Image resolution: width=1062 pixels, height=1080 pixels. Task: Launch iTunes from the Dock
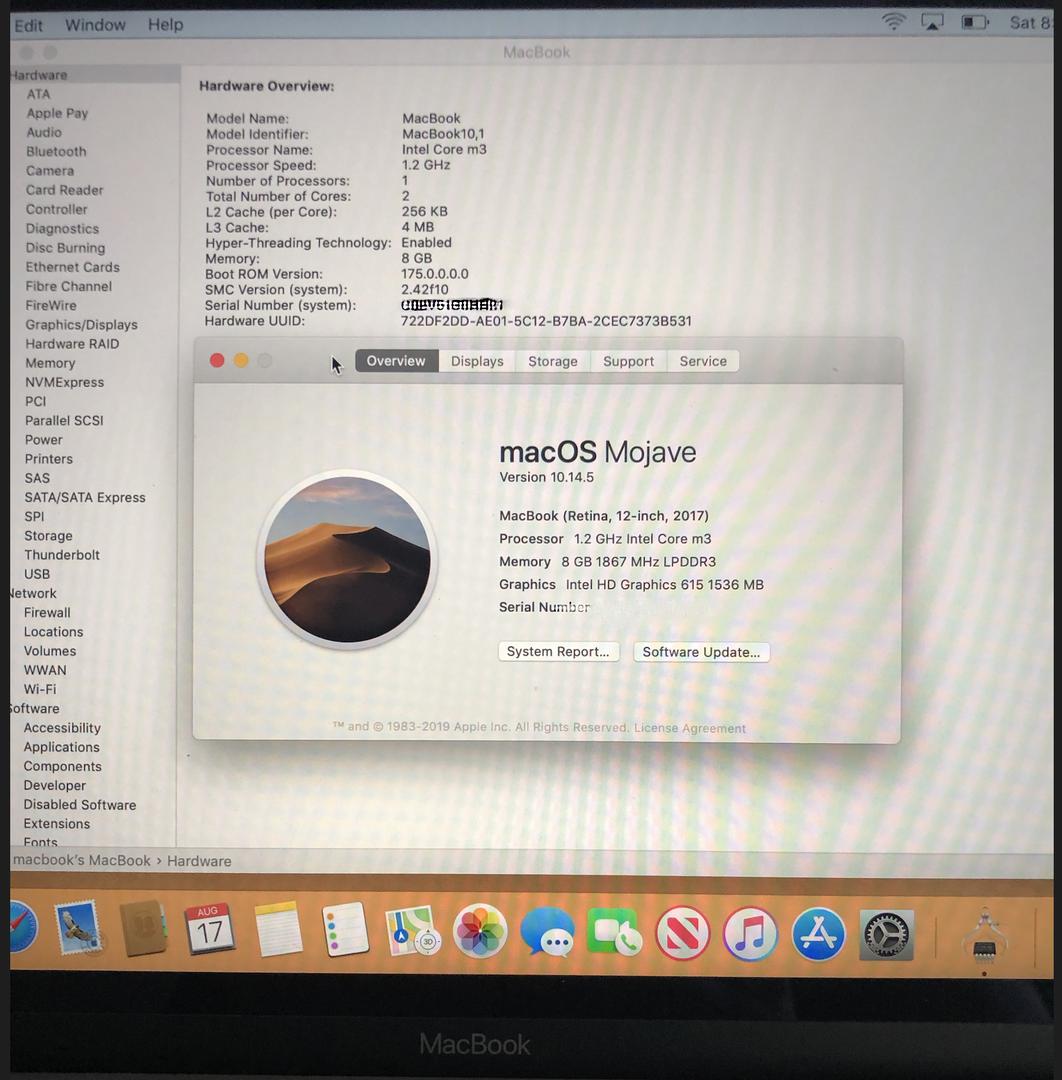tap(750, 934)
